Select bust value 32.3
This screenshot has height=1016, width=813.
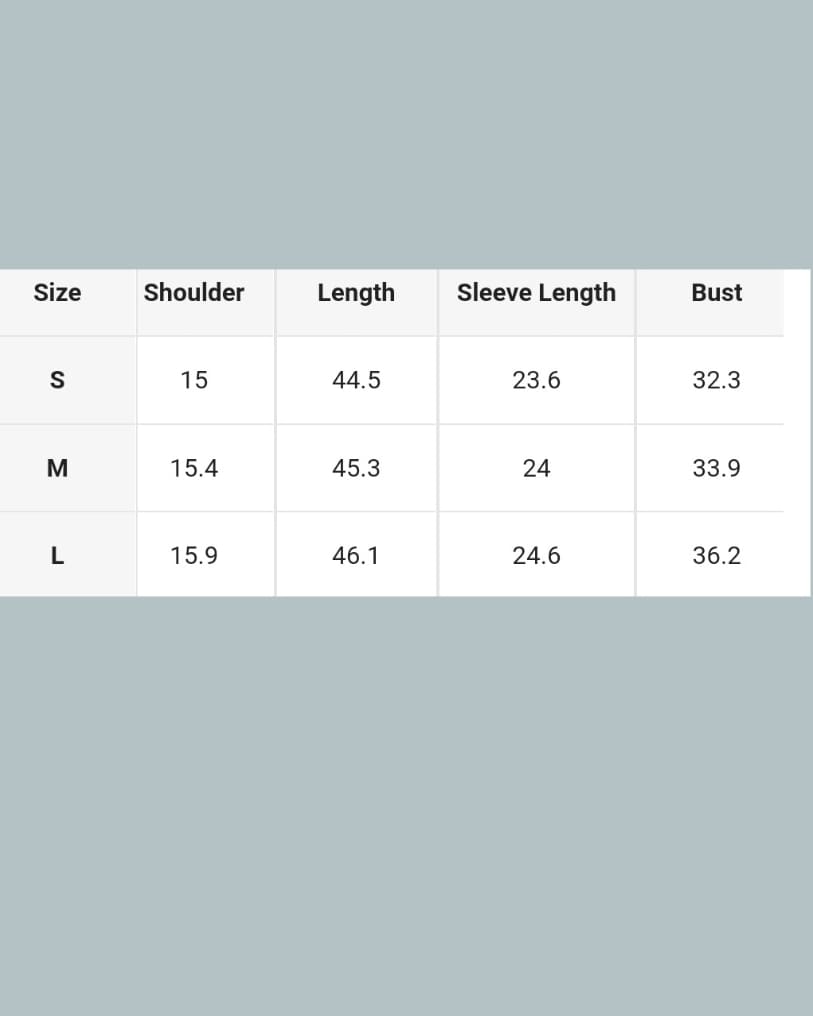pyautogui.click(x=716, y=380)
